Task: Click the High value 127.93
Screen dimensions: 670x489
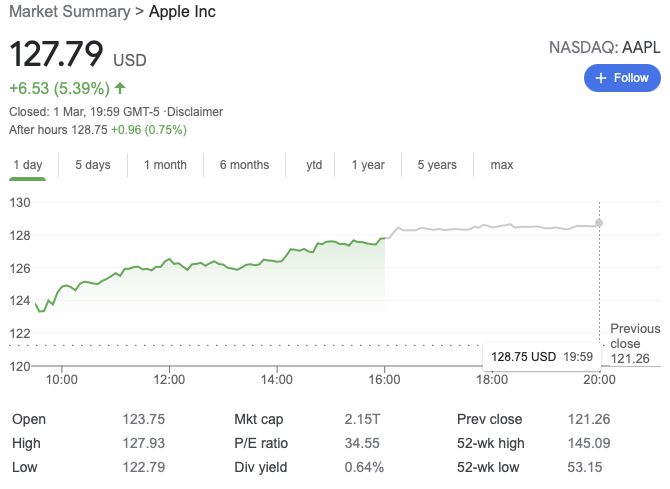Action: (144, 443)
